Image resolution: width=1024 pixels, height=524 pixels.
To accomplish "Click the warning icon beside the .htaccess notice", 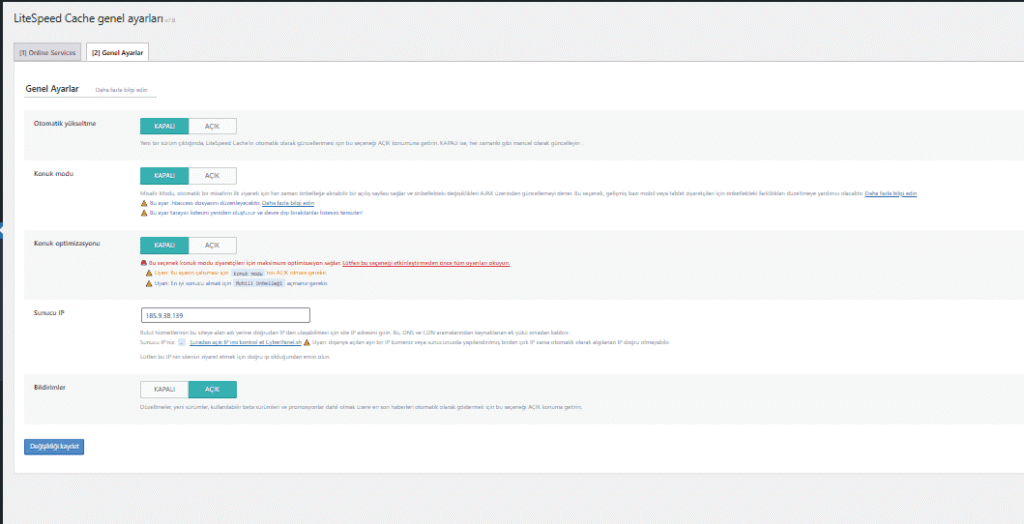I will pyautogui.click(x=144, y=203).
